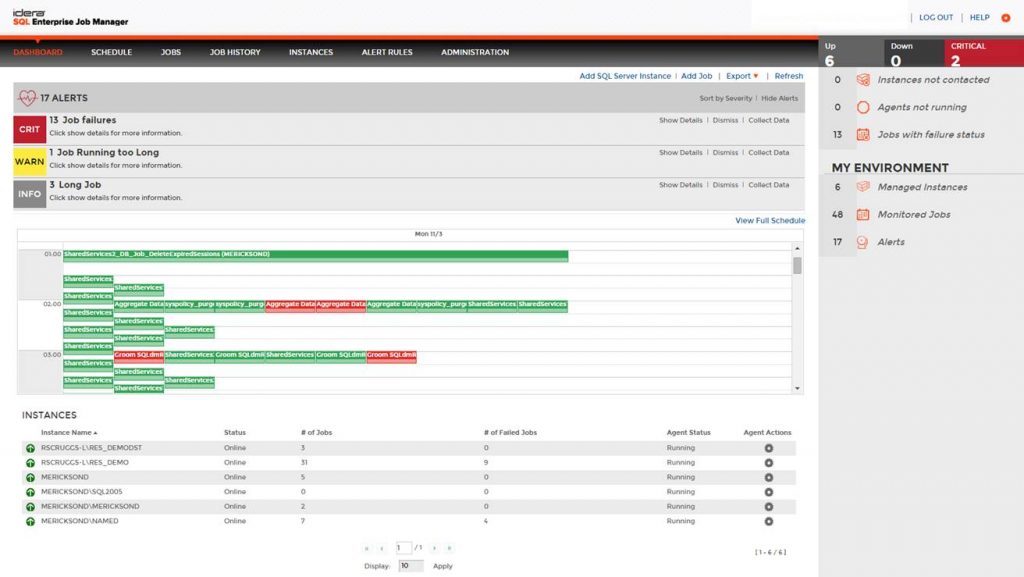The image size is (1024, 577).
Task: Go to next page arrow in pager
Action: 434,548
